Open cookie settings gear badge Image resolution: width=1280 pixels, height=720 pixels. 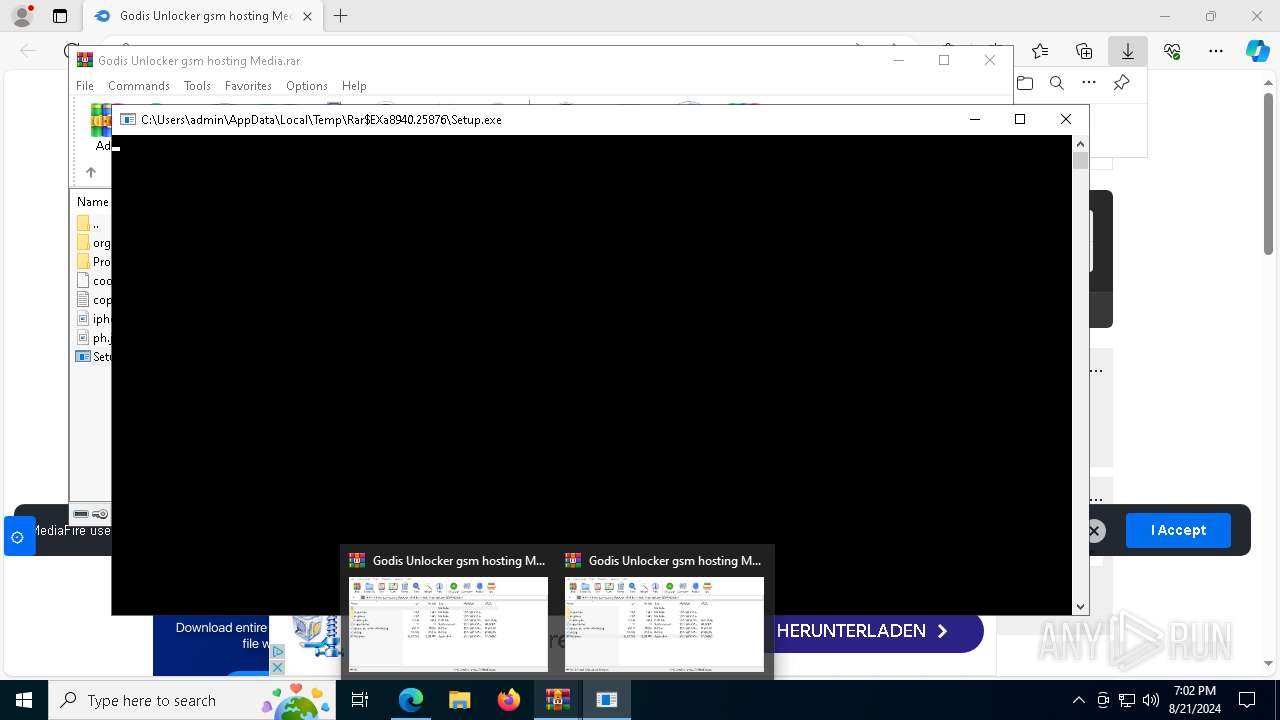coord(18,537)
